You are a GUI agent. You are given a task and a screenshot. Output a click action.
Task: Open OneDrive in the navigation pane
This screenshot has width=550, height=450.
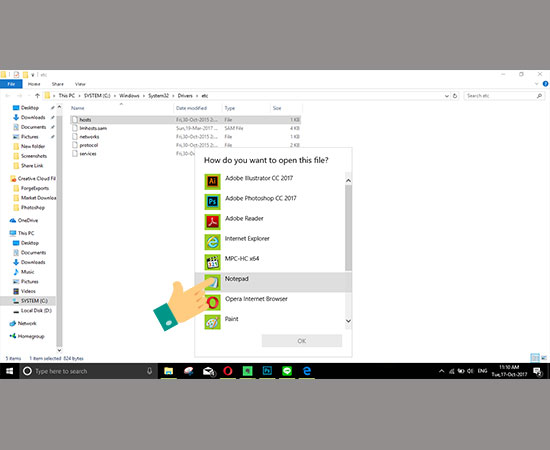tap(28, 221)
